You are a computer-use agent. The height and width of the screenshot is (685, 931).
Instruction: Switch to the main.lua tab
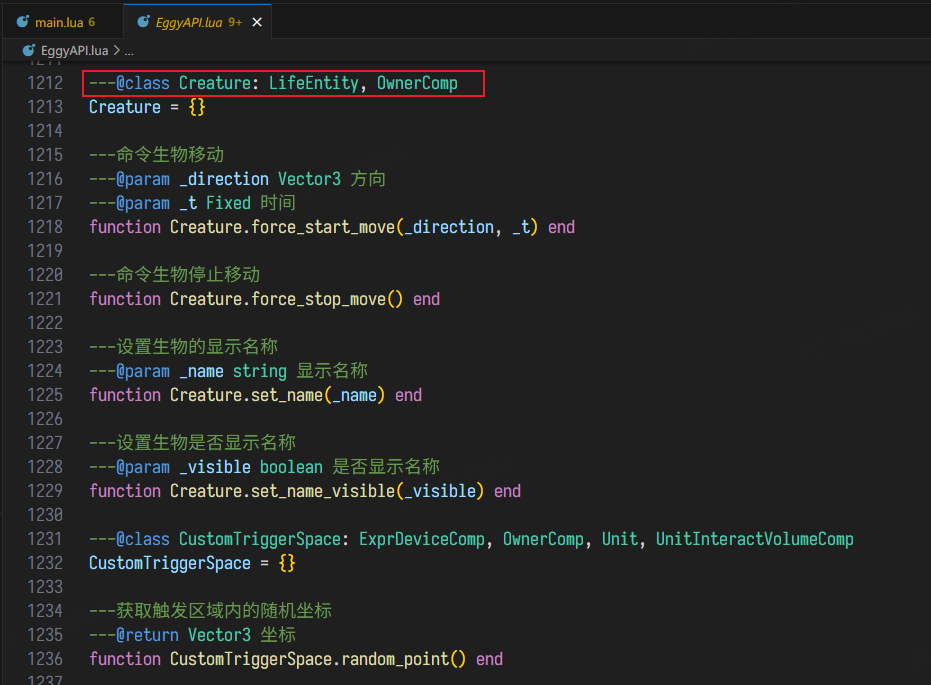coord(61,22)
